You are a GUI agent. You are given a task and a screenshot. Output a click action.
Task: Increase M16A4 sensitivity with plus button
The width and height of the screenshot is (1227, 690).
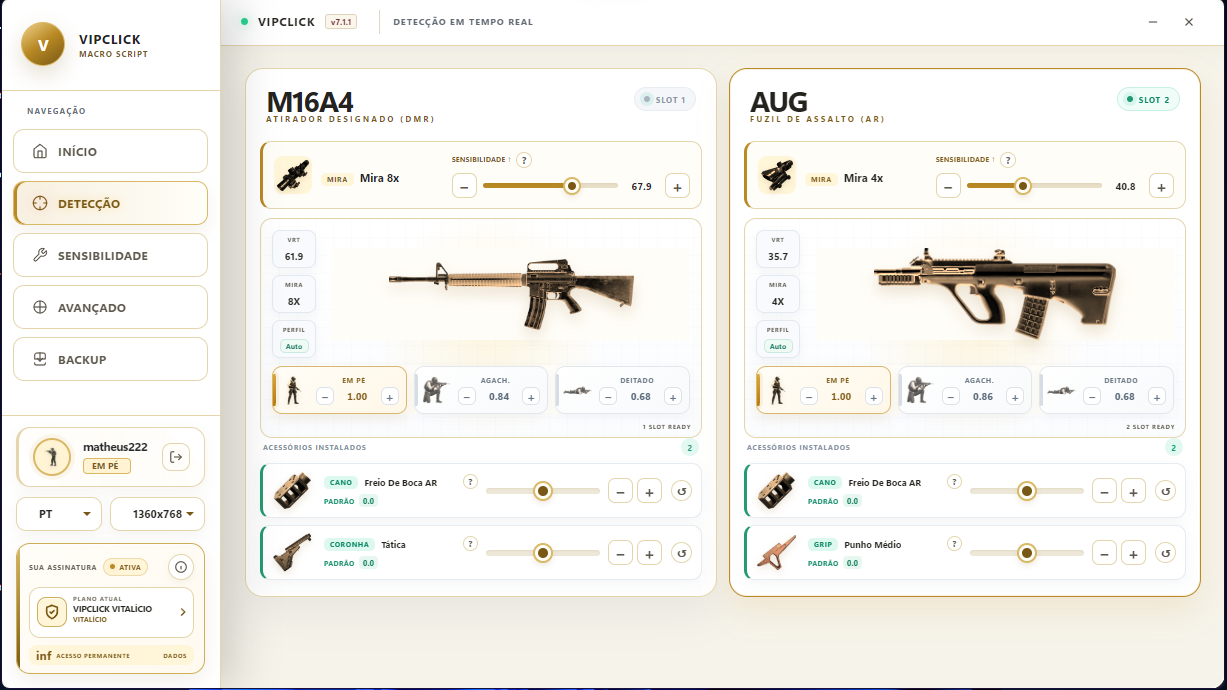click(677, 186)
